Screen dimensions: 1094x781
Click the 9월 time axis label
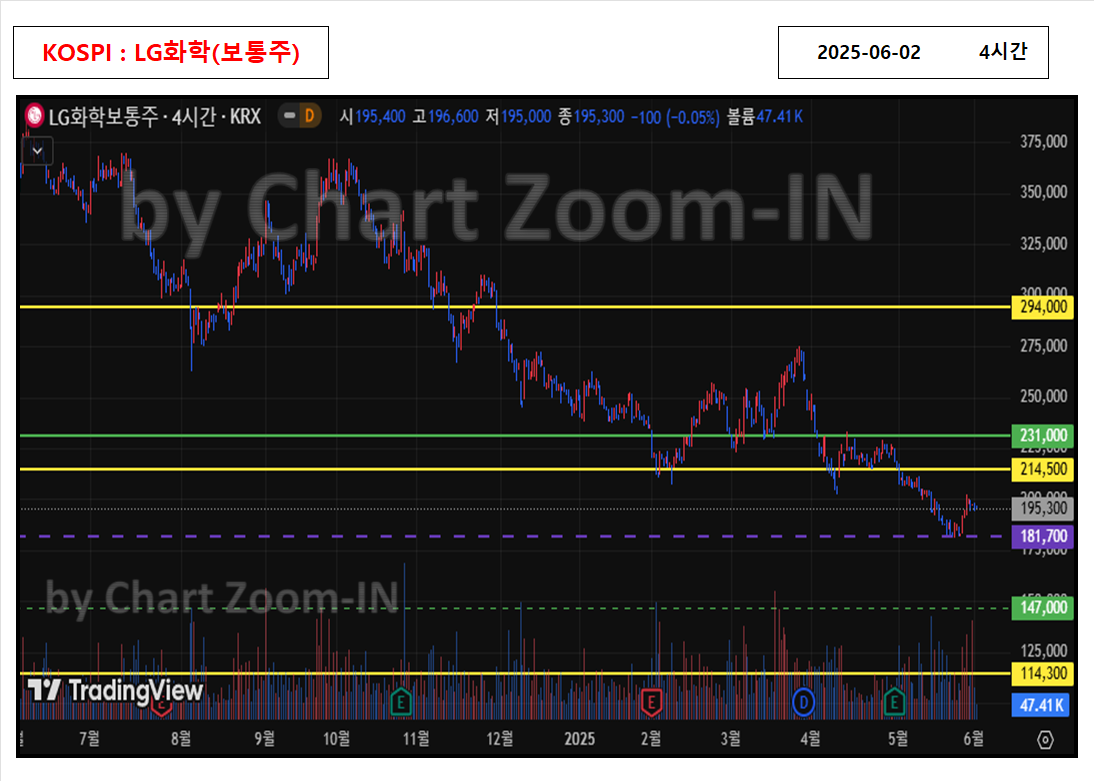(x=264, y=738)
